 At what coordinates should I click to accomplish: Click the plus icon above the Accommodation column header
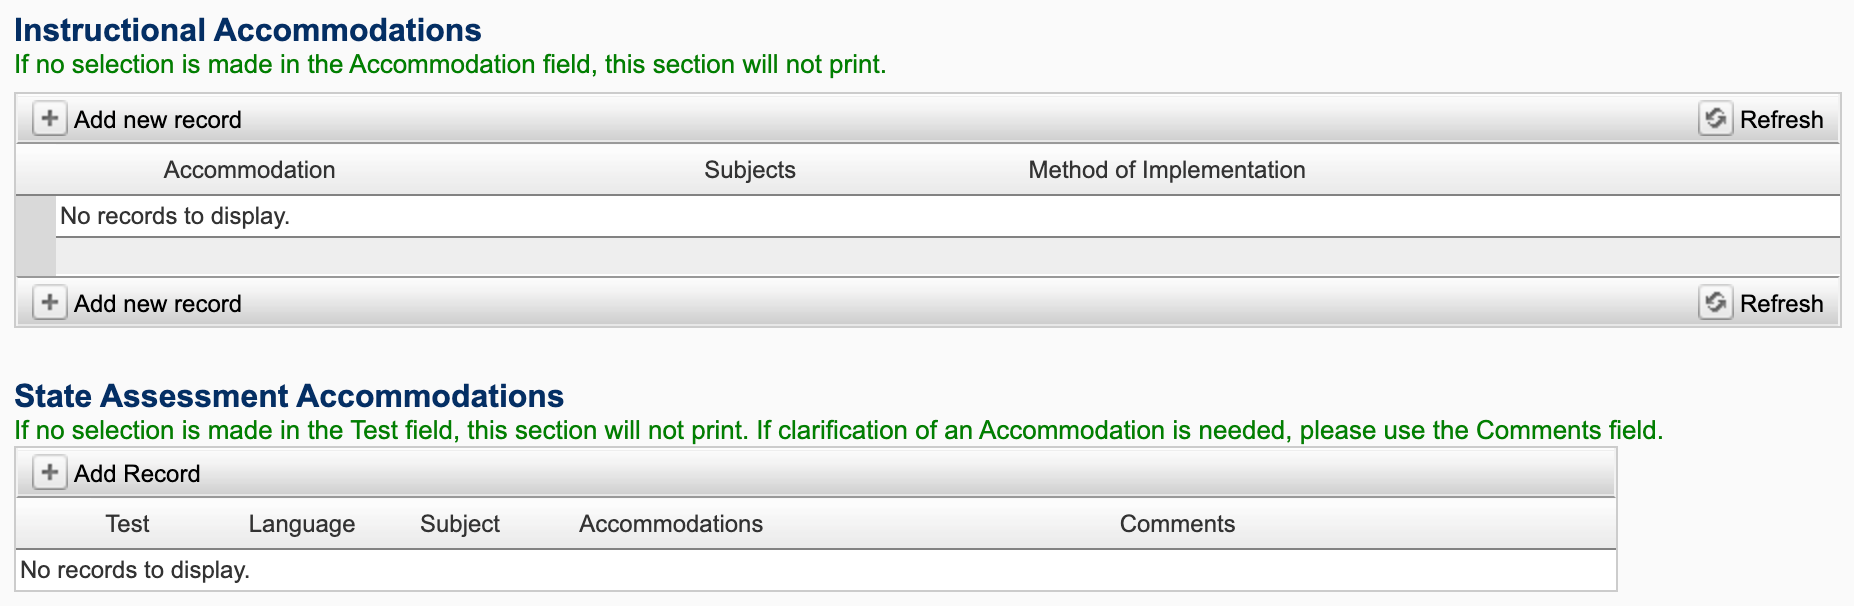coord(49,119)
